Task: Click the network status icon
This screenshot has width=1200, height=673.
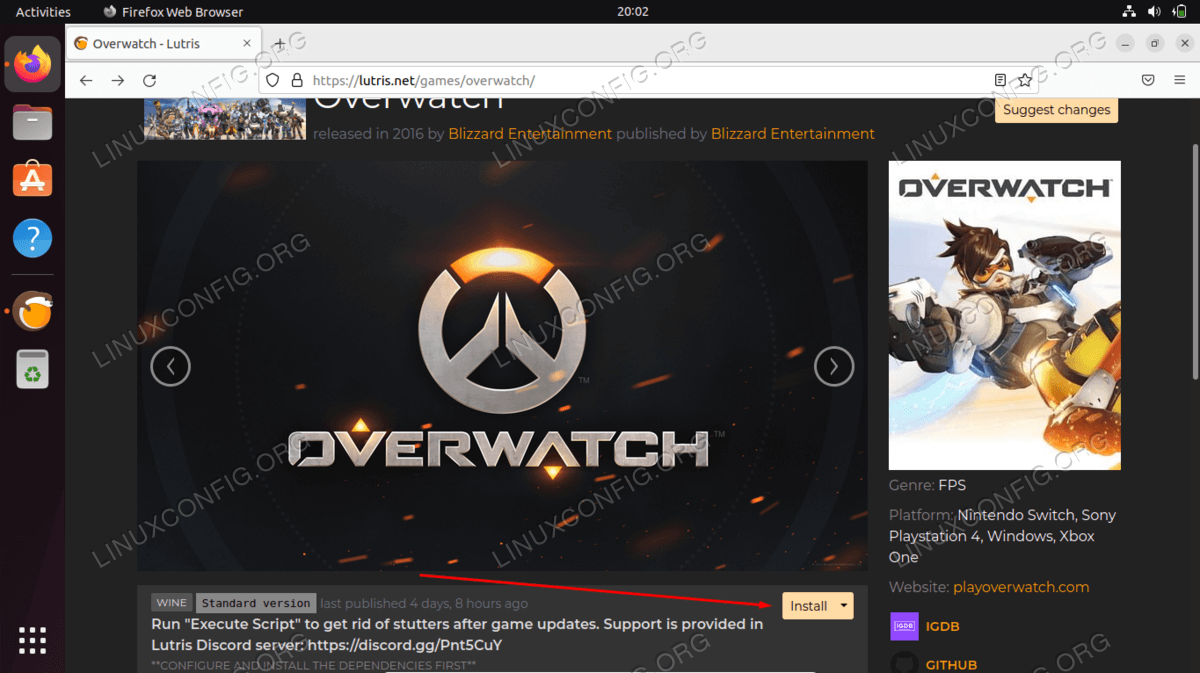Action: 1128,12
